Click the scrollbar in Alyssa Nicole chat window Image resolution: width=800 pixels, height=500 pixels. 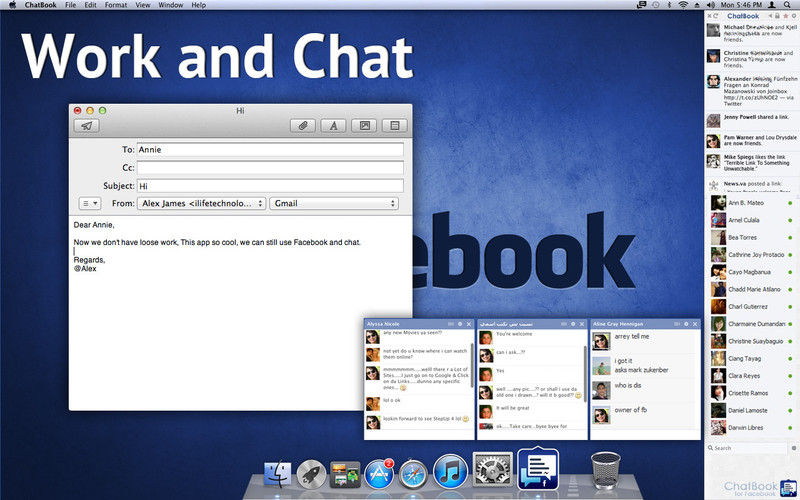(472, 366)
